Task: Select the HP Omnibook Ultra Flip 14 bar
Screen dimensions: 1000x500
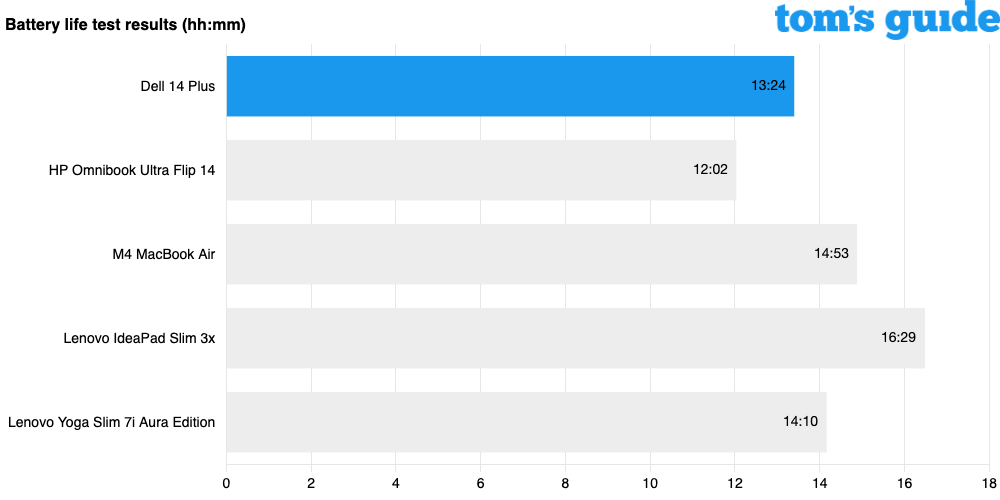Action: [x=481, y=170]
